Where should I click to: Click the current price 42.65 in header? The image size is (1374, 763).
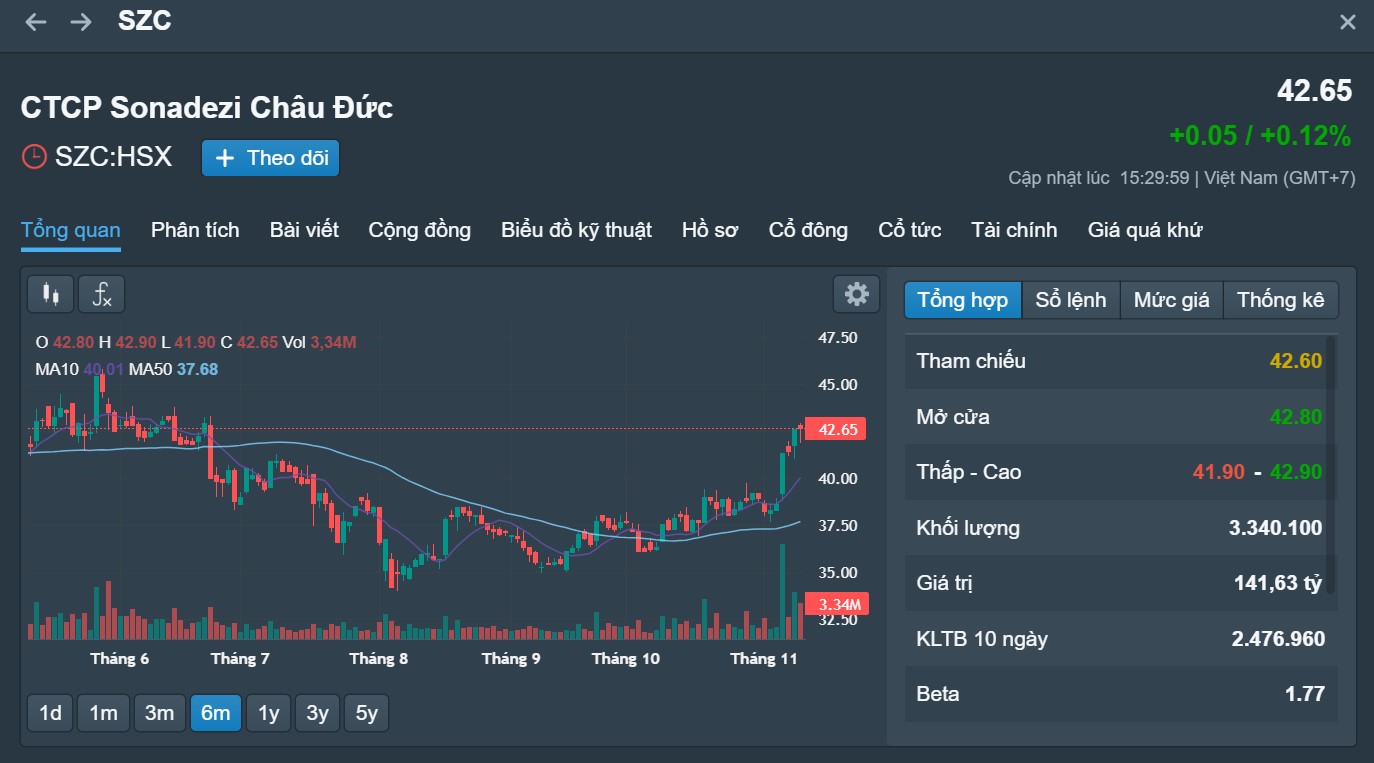[x=1314, y=91]
